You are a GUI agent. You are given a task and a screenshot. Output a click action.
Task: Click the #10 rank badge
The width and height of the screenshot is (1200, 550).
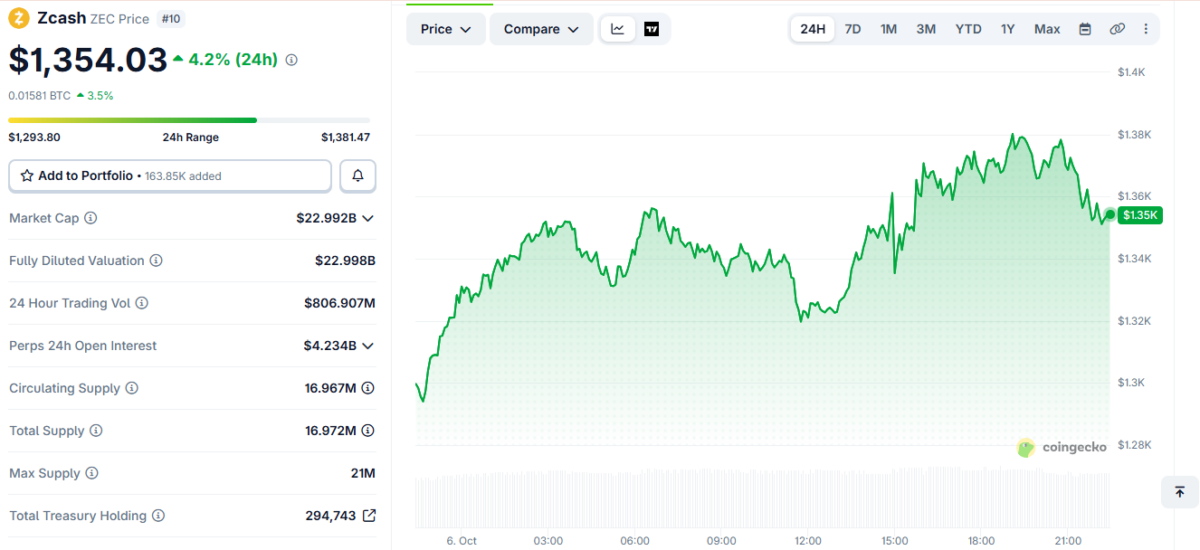coord(171,19)
